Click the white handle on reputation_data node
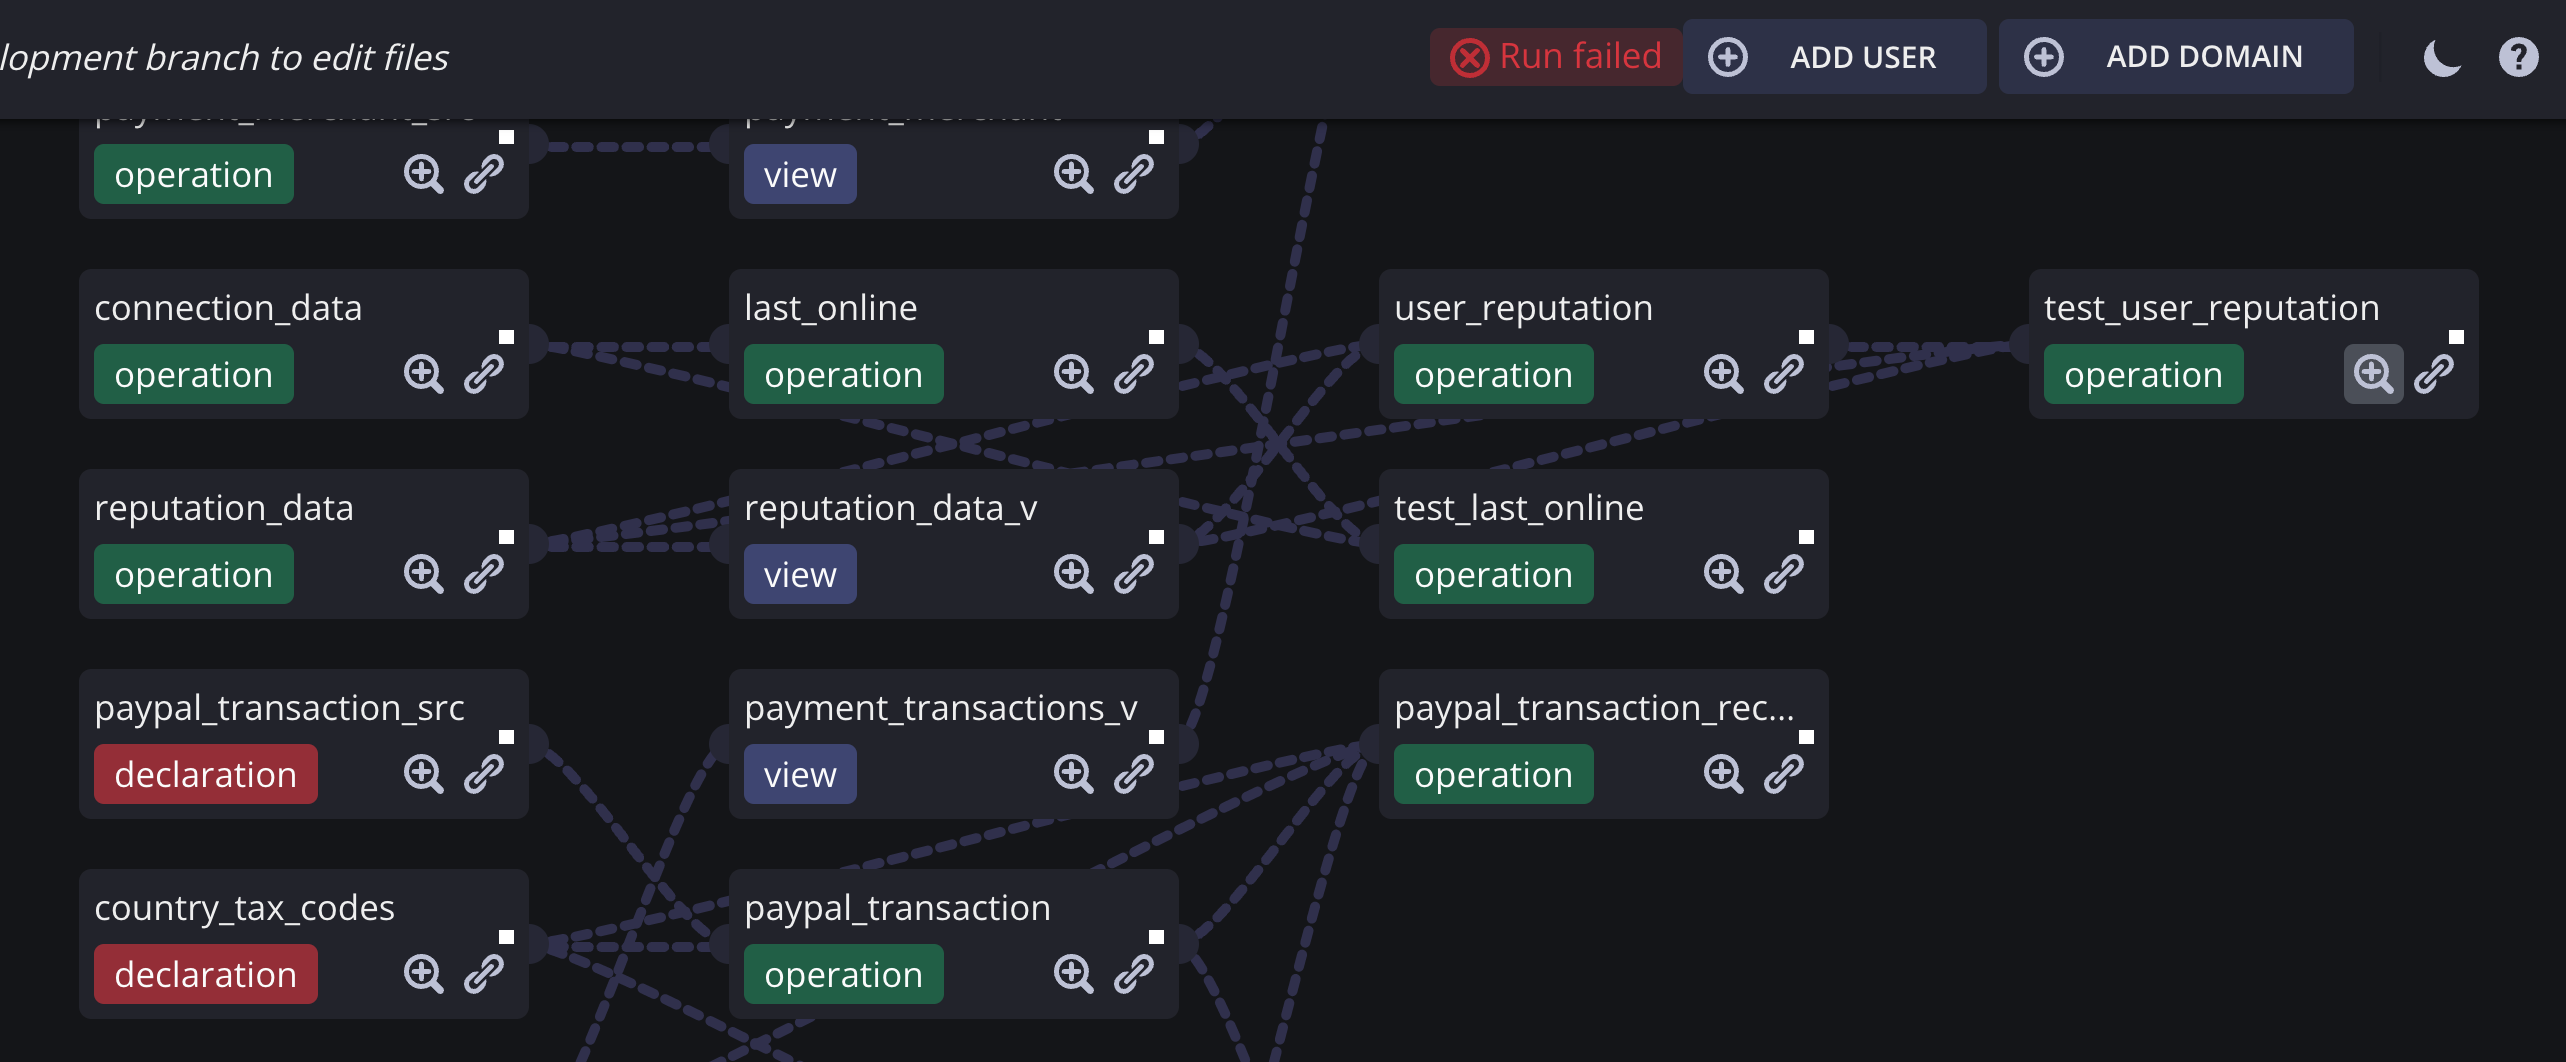The height and width of the screenshot is (1062, 2566). click(507, 537)
